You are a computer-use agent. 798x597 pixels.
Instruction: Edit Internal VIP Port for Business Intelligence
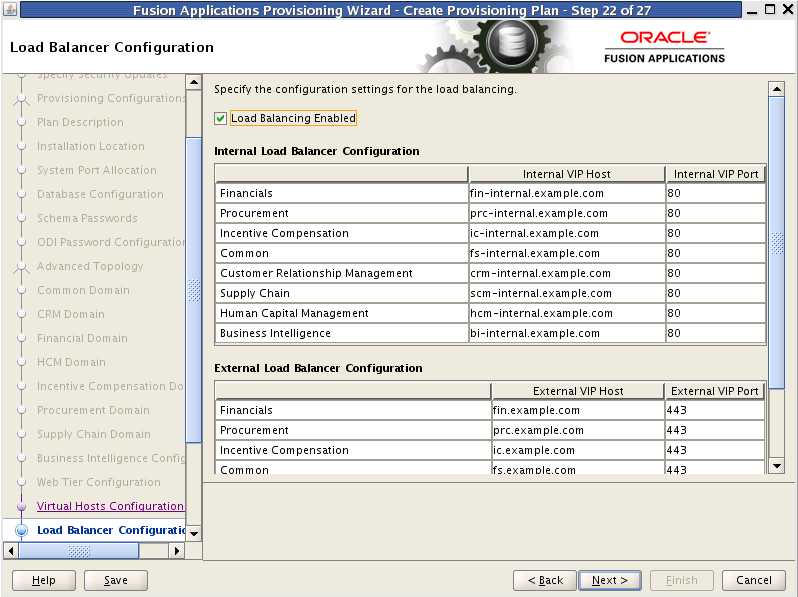point(716,333)
